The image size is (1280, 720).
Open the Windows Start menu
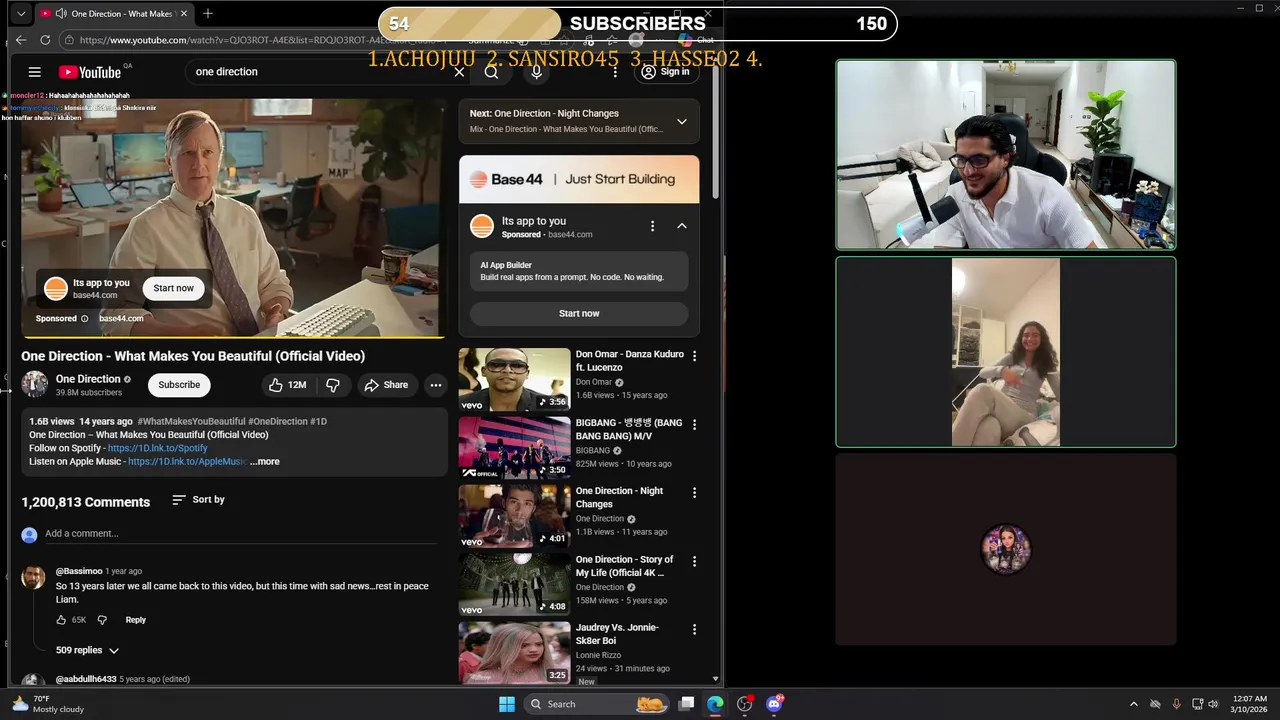click(506, 704)
